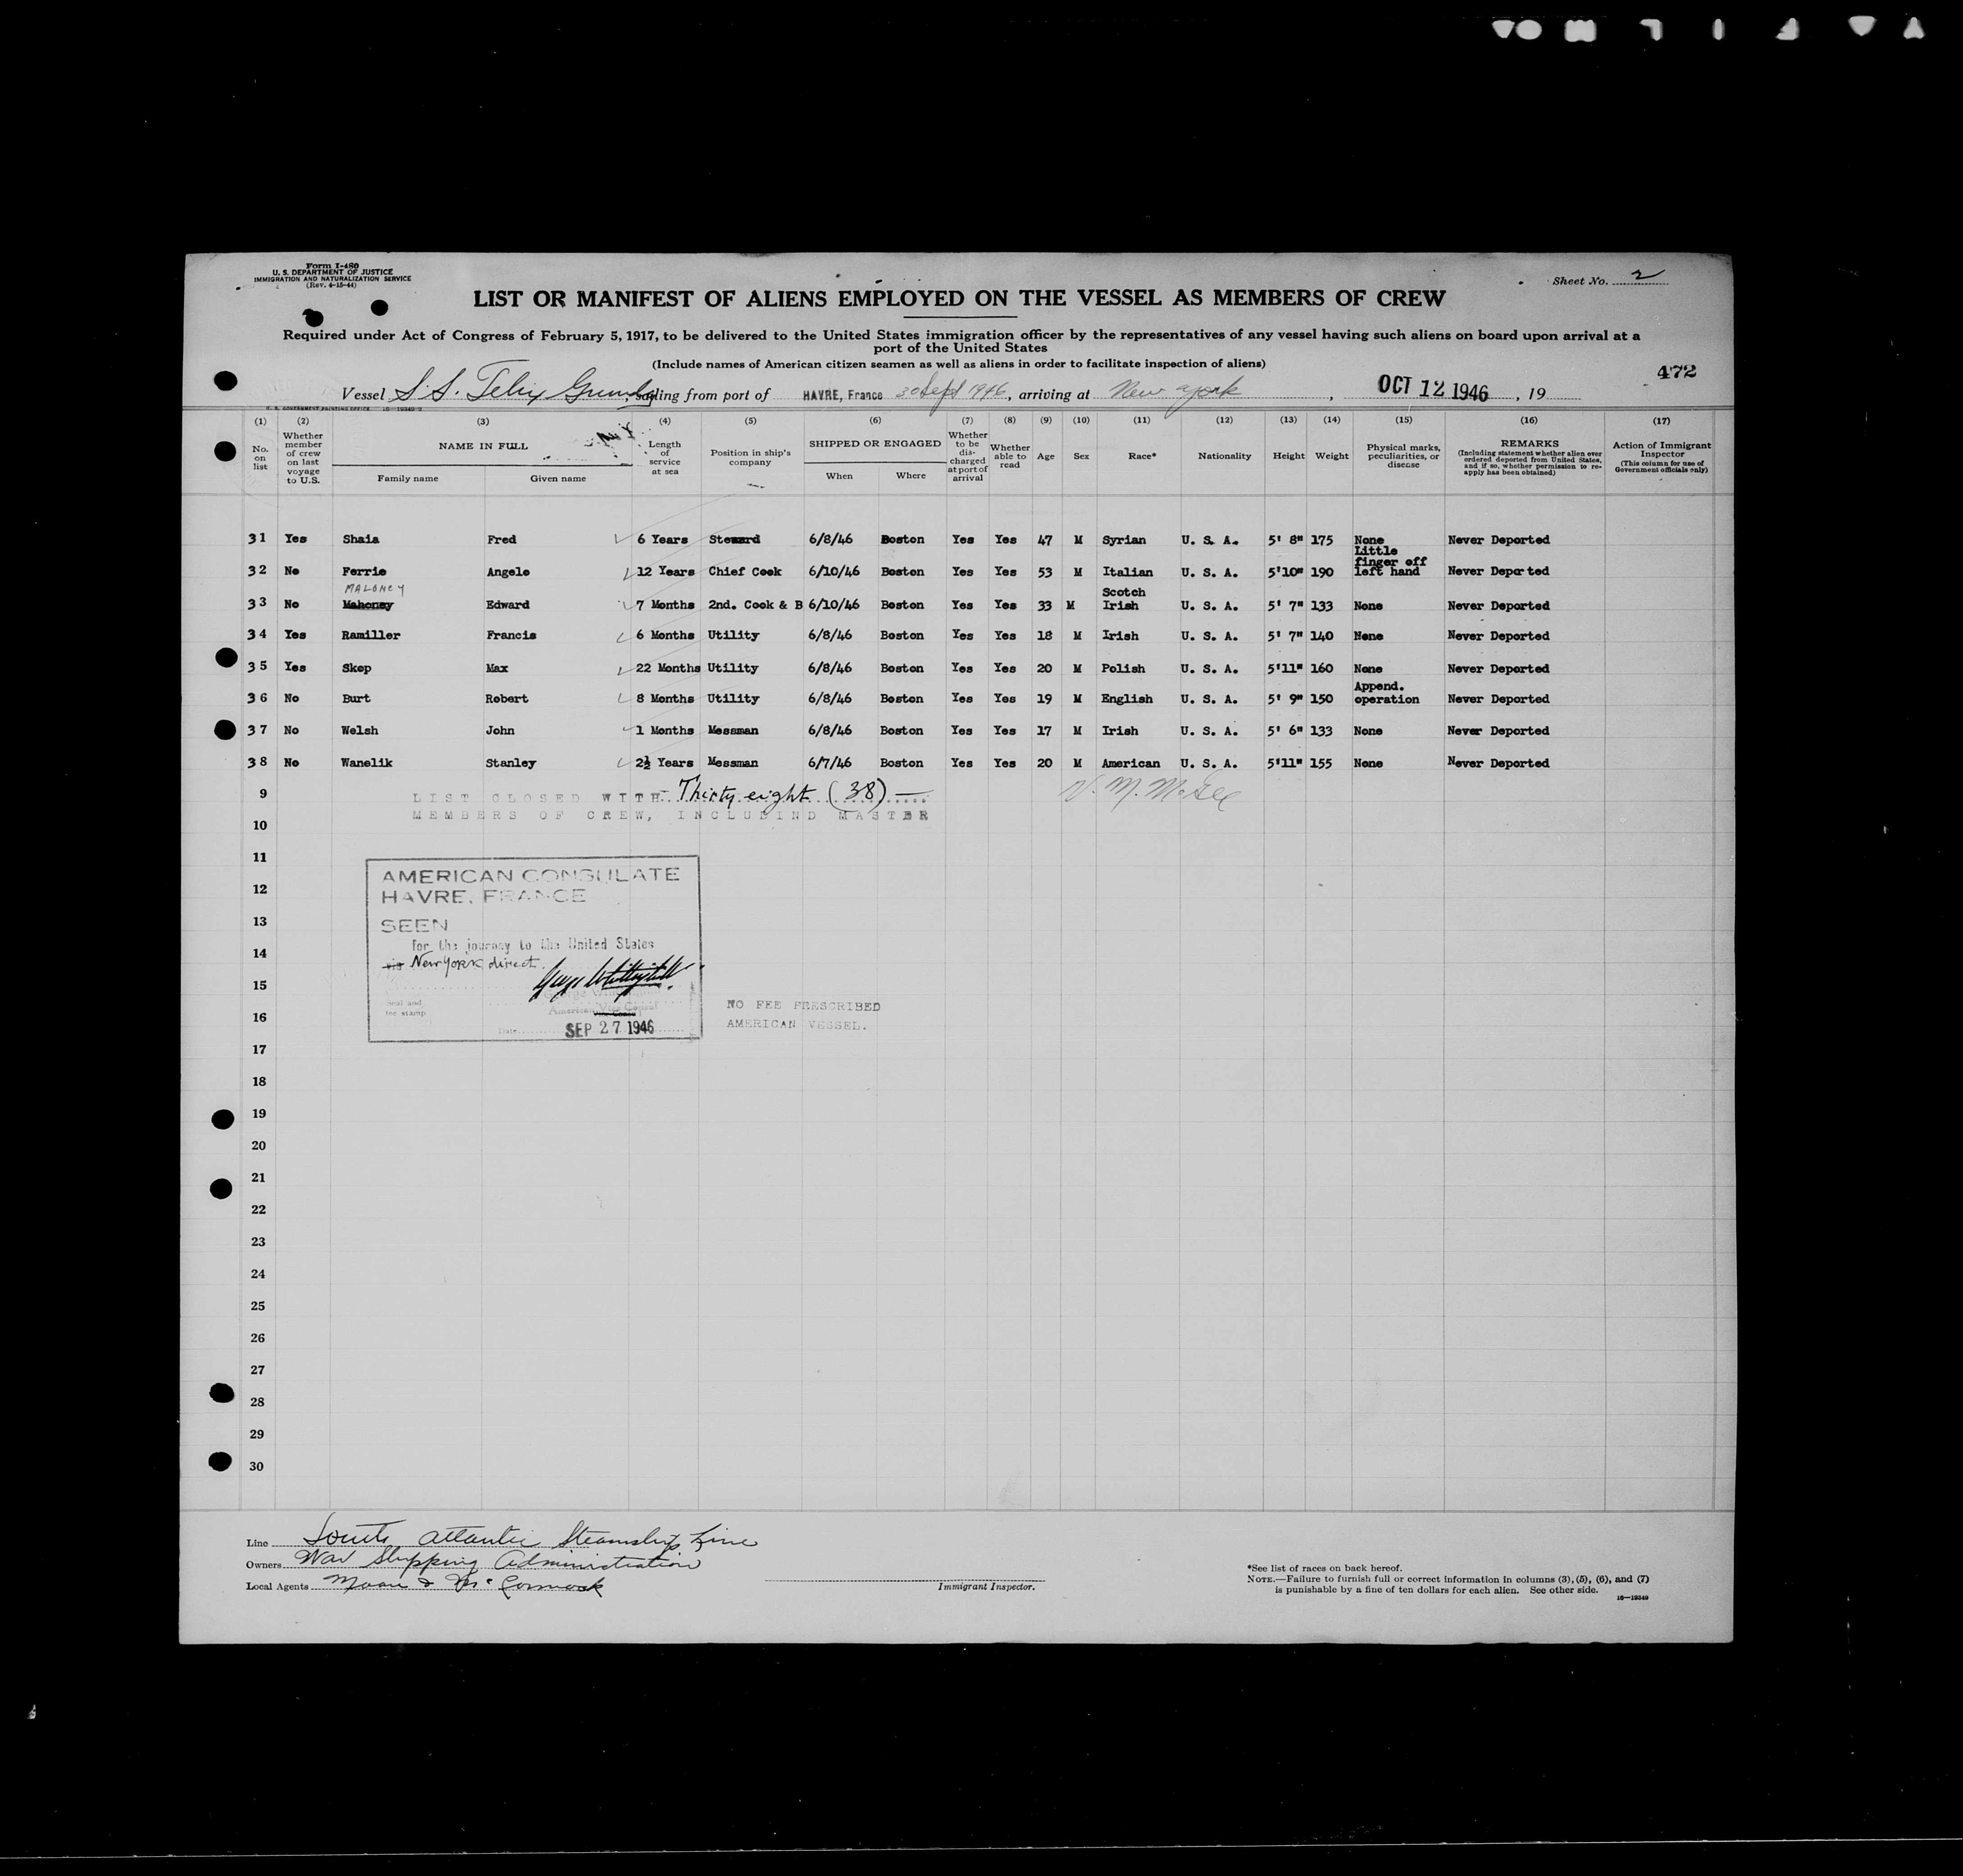
Task: Click the race entry 'Italian'
Action: (1127, 571)
